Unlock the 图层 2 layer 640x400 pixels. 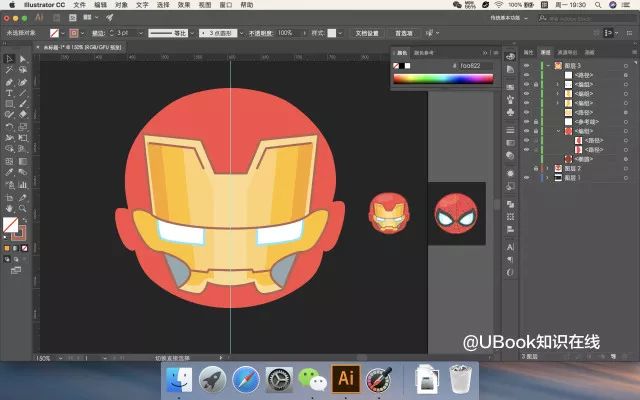(x=536, y=169)
